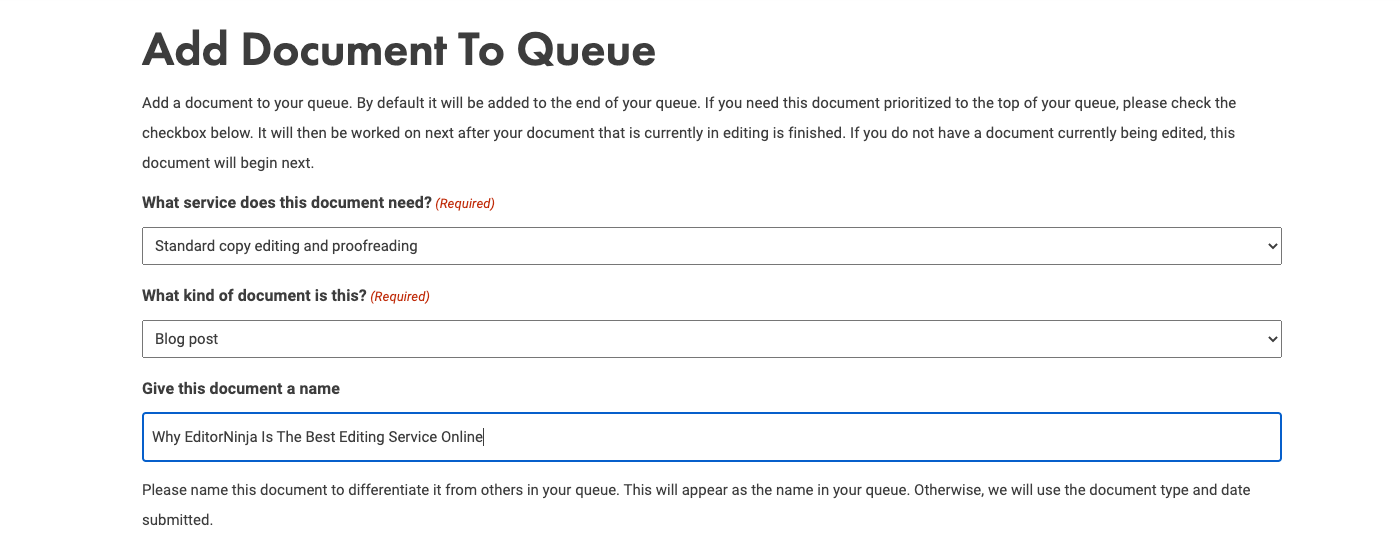Click the 'Blog post' selected value
Screen dimensions: 1400x540
click(x=187, y=339)
